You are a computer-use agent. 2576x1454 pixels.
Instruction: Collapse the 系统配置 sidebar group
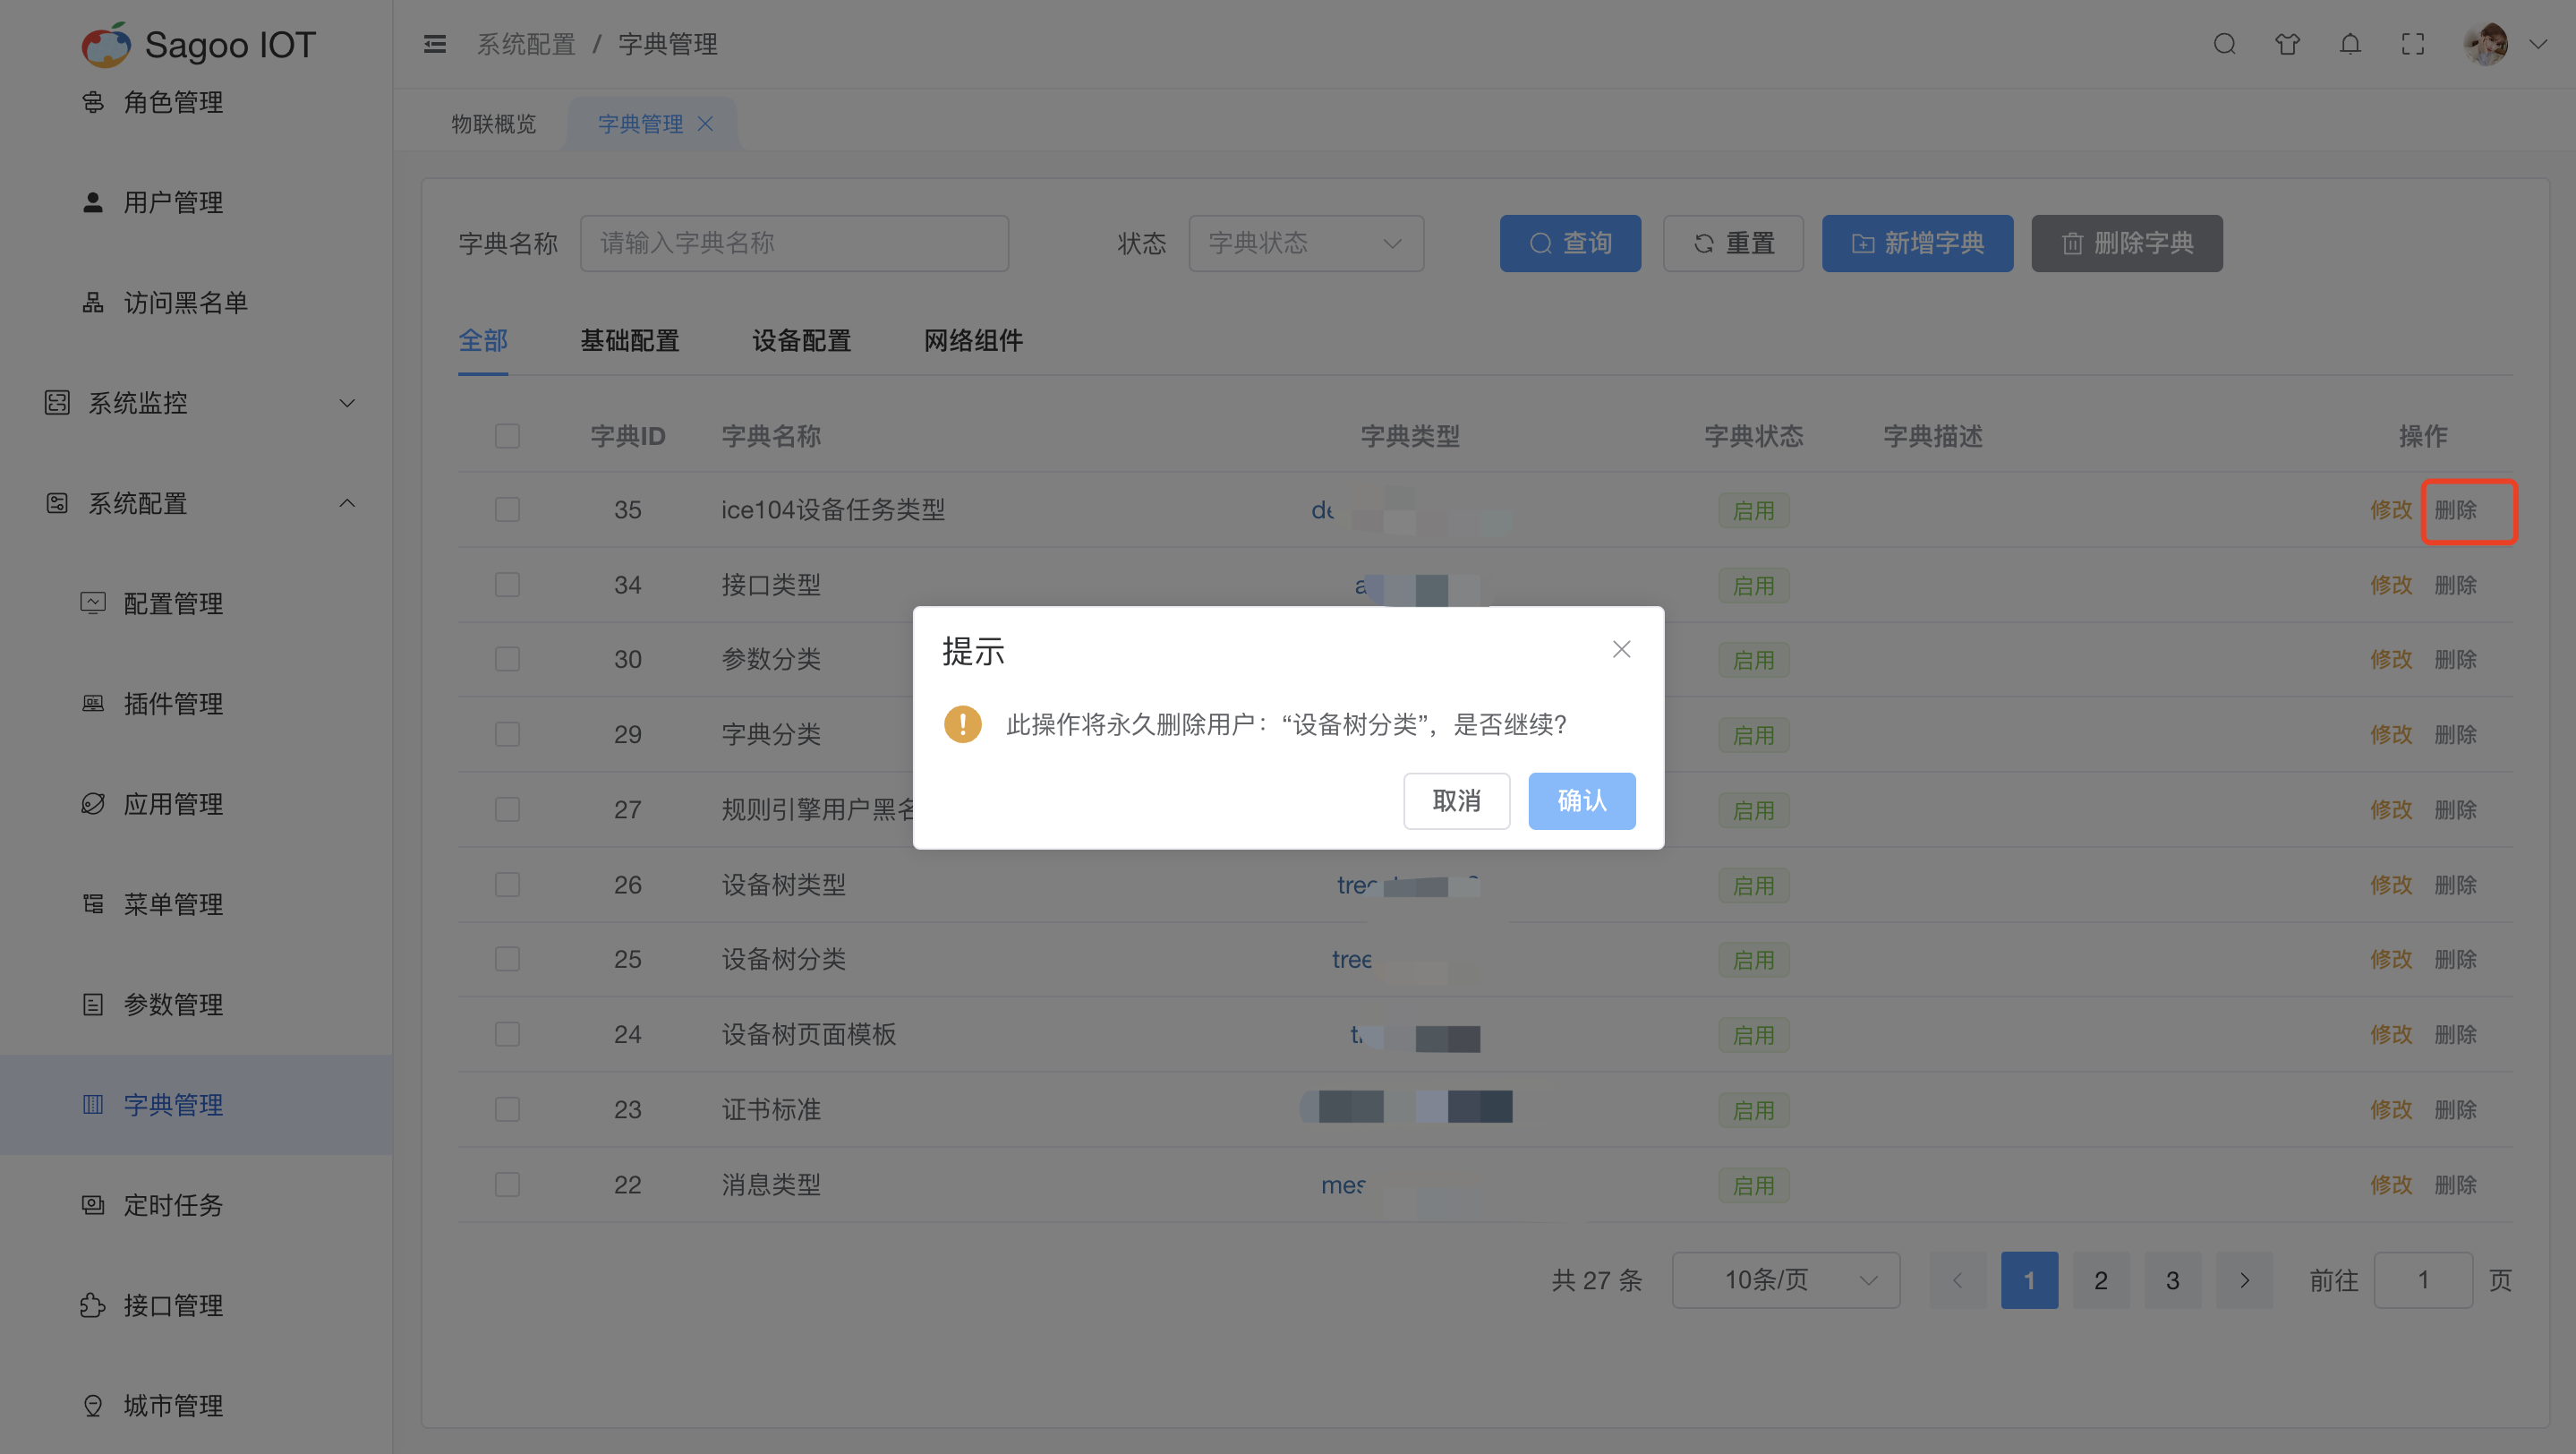[196, 503]
